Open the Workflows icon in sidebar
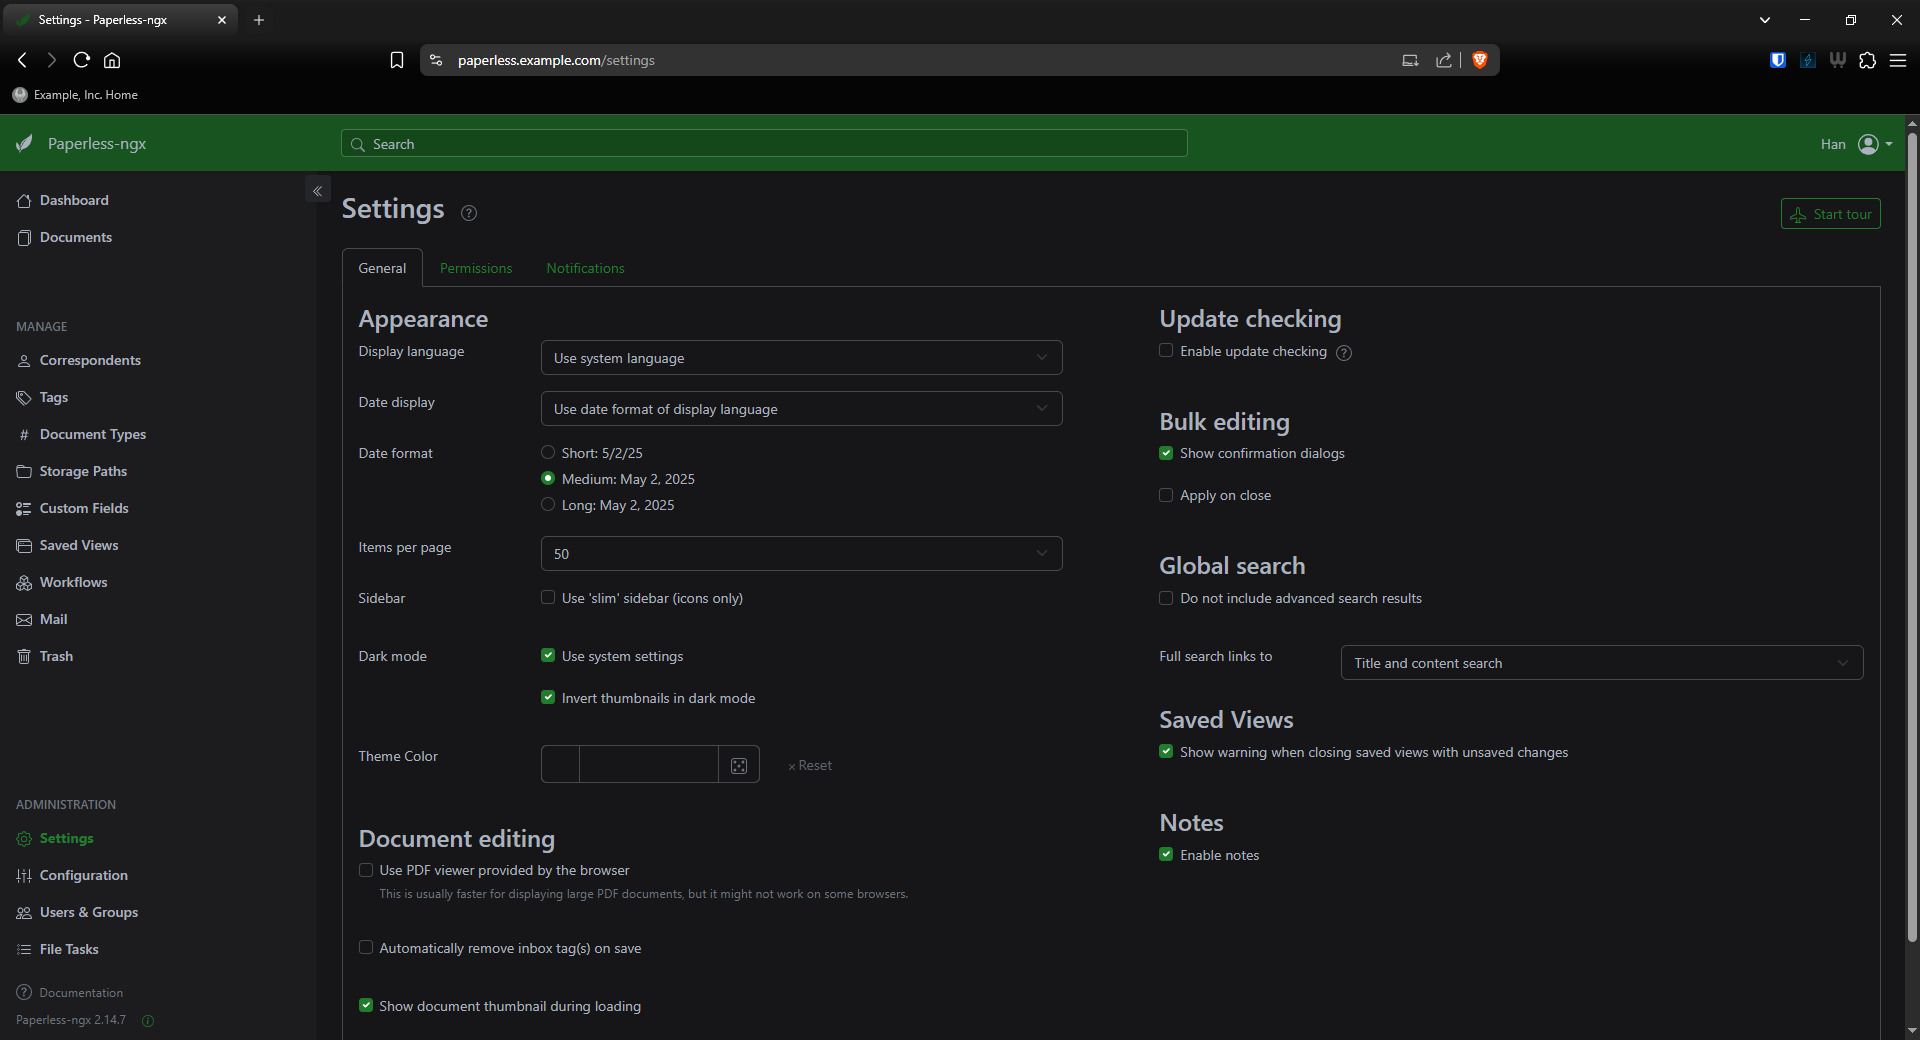 pos(24,583)
